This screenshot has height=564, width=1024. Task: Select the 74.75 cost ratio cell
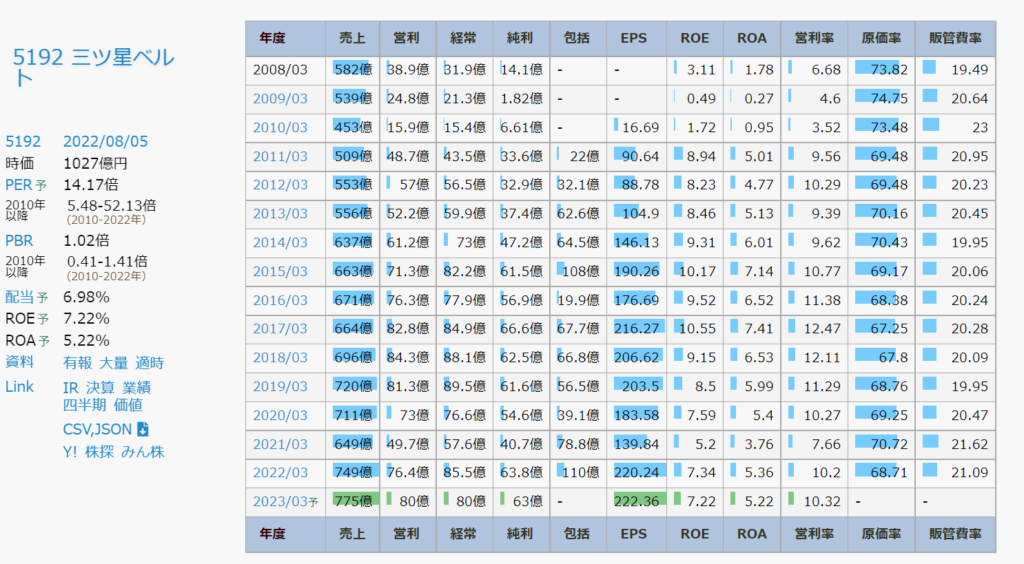click(881, 99)
